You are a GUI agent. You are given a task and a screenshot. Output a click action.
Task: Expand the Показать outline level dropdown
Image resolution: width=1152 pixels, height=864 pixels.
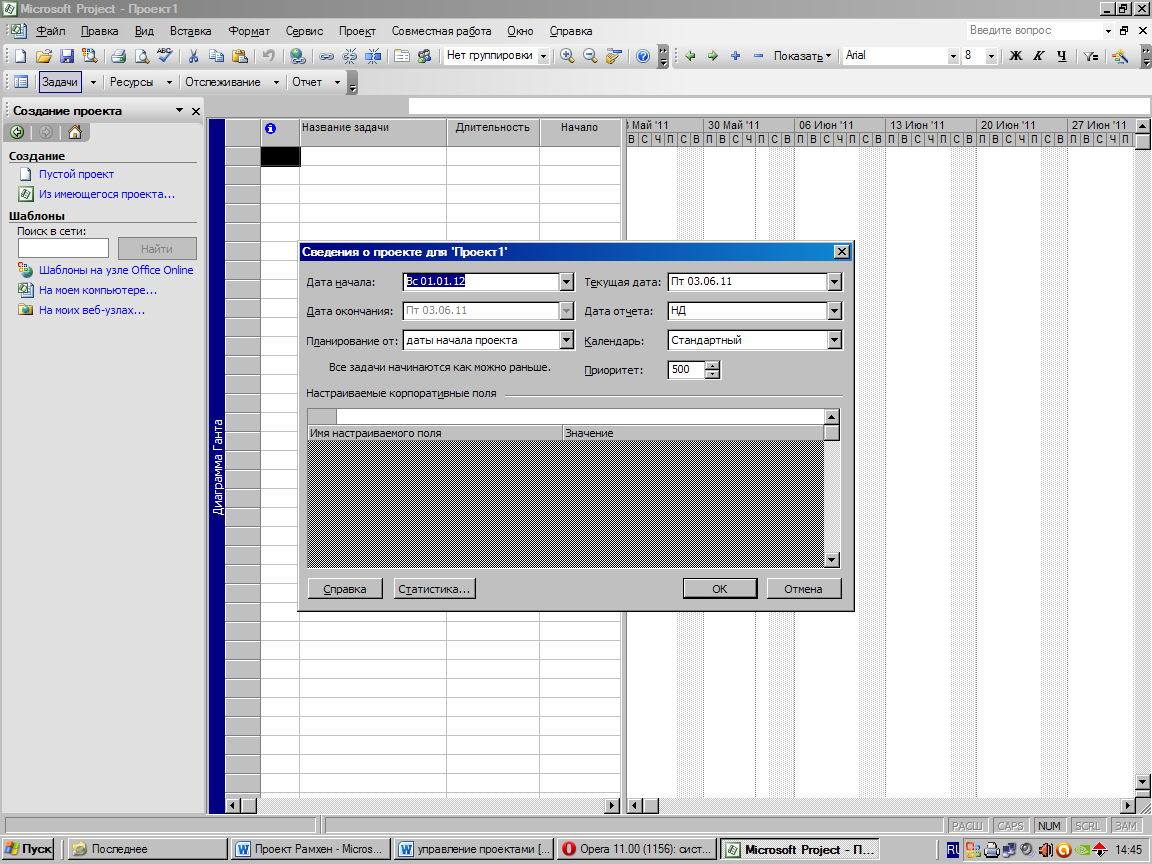point(802,56)
